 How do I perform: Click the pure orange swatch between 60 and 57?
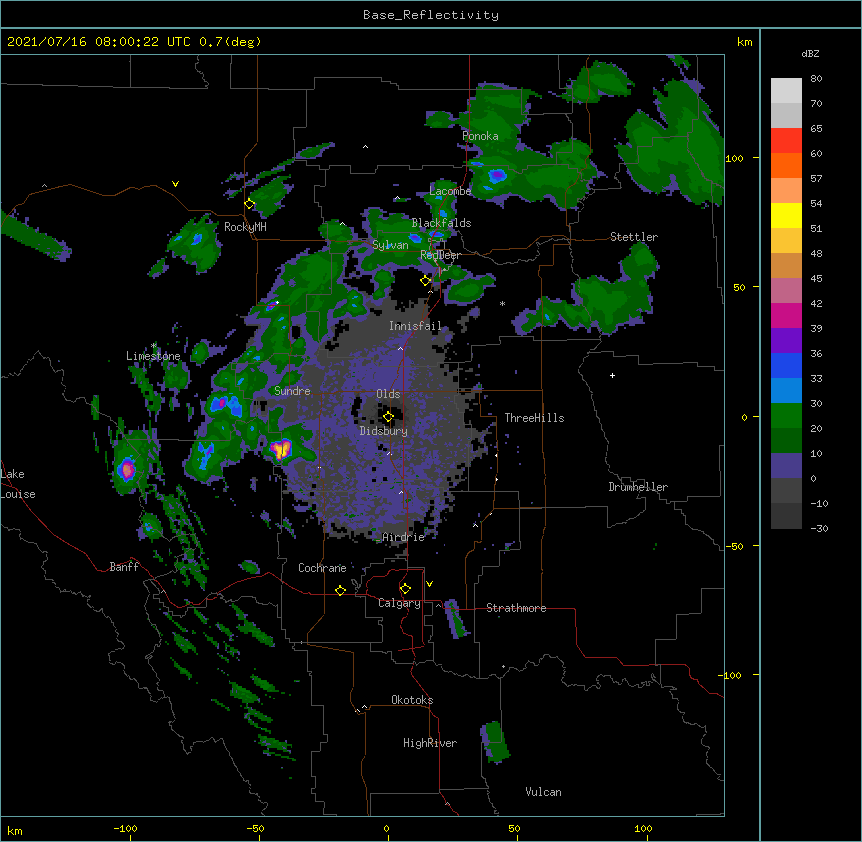[x=786, y=165]
